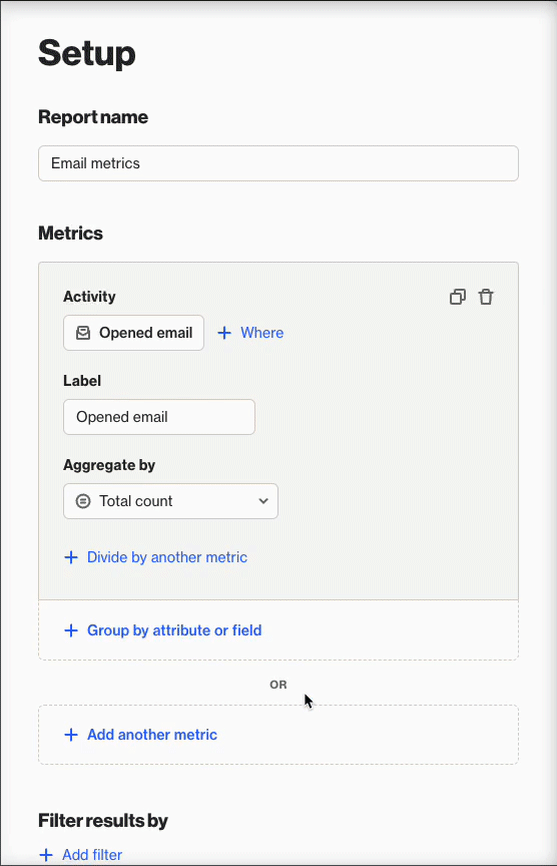Image resolution: width=557 pixels, height=866 pixels.
Task: Click the Activity label
Action: (x=89, y=297)
